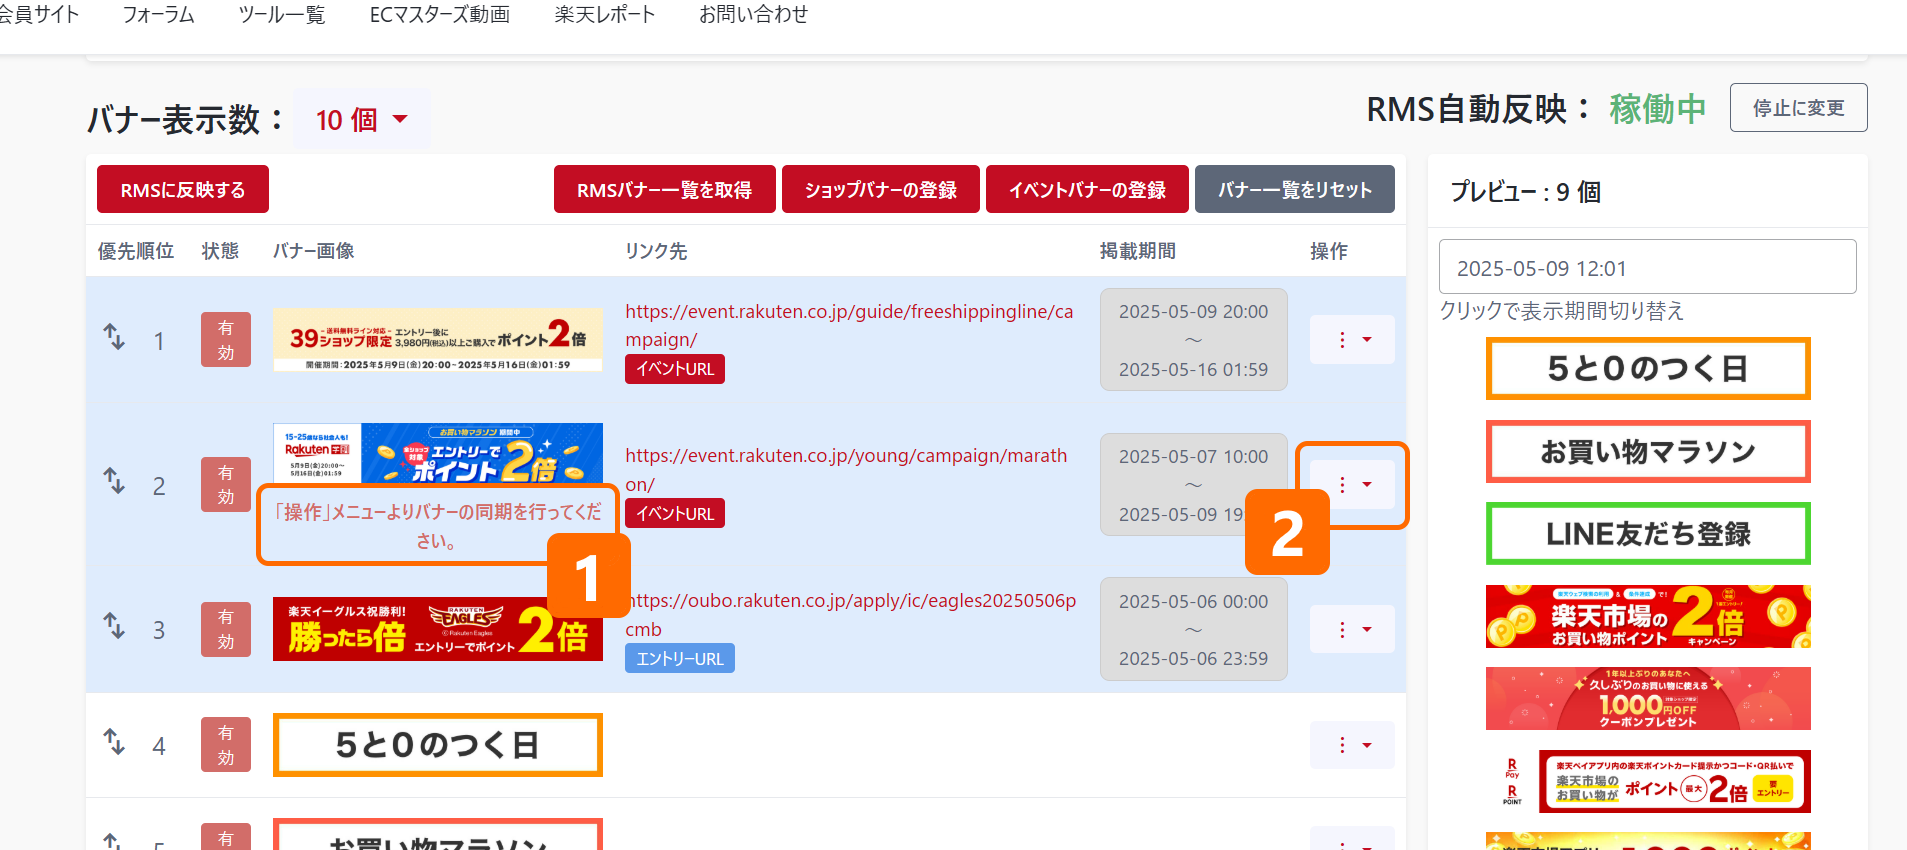Click preview 5と0のつく日 banner

click(1648, 369)
